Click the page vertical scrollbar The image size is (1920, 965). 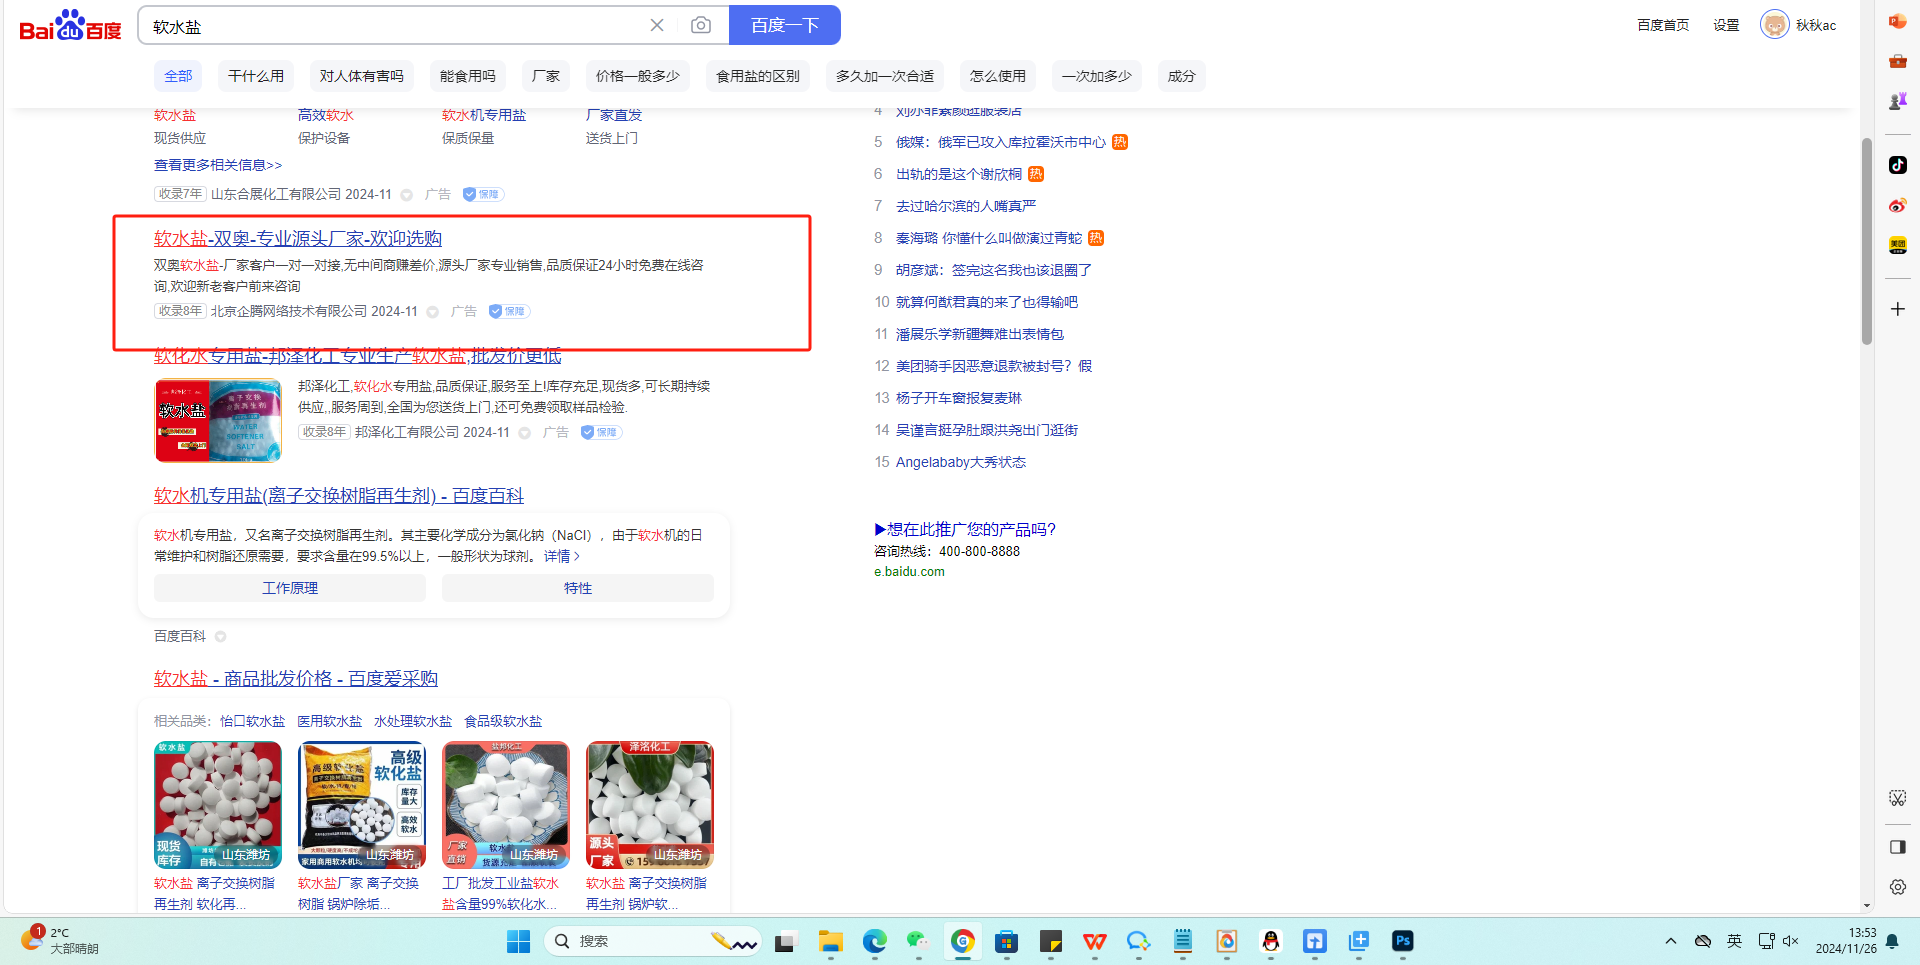[x=1866, y=240]
